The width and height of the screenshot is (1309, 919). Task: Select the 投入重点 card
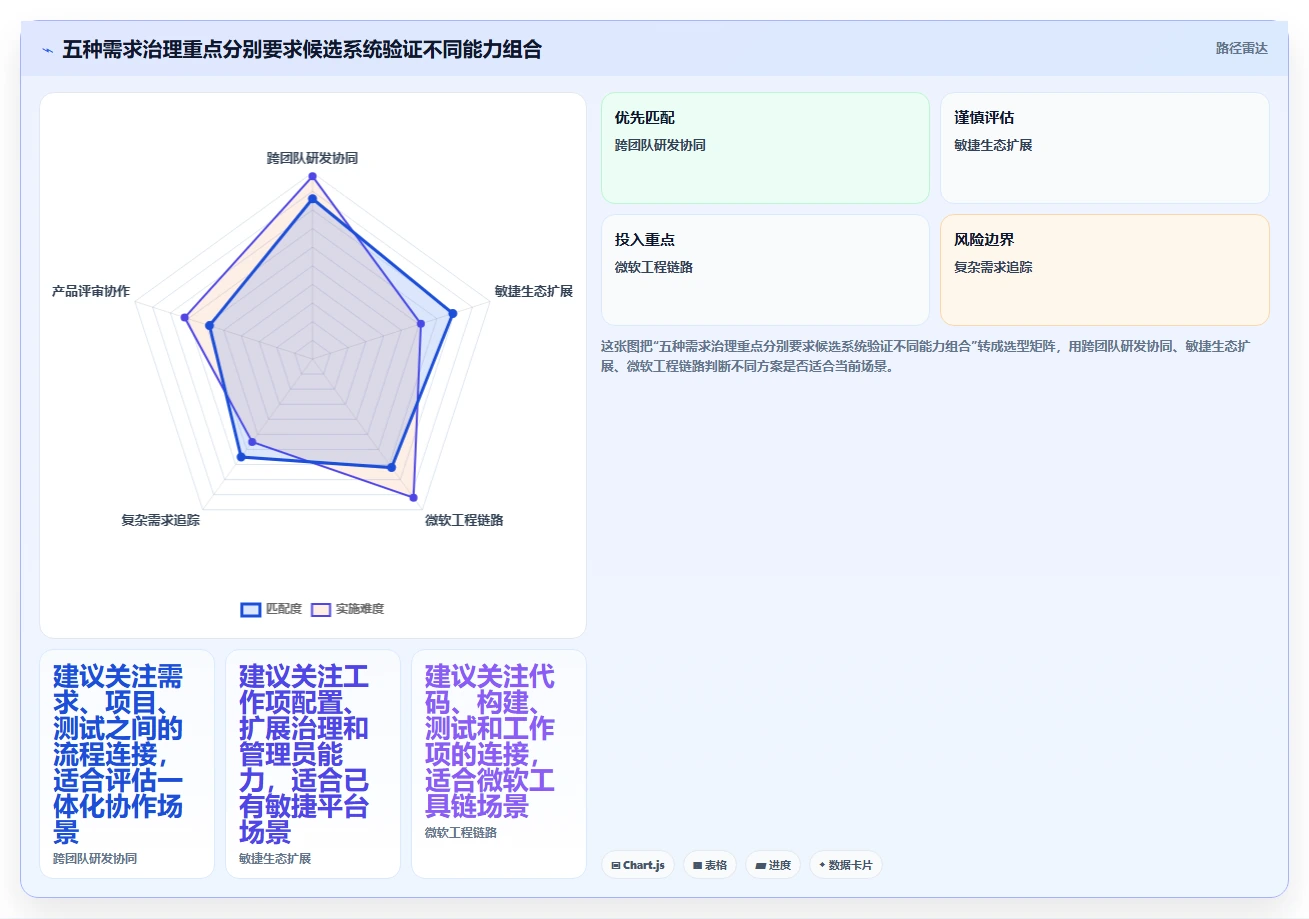pos(765,270)
